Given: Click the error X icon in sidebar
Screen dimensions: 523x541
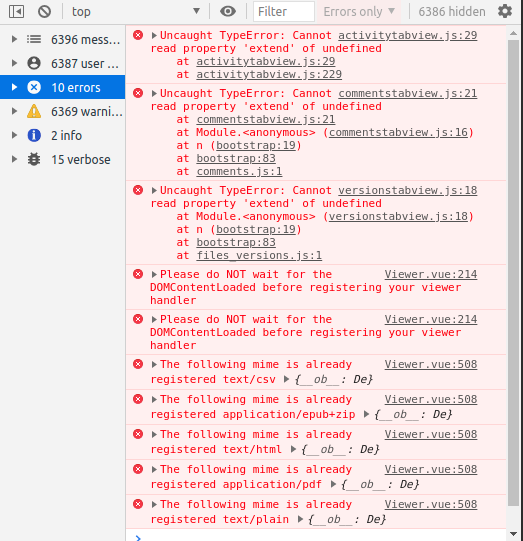Looking at the screenshot, I should 34,87.
